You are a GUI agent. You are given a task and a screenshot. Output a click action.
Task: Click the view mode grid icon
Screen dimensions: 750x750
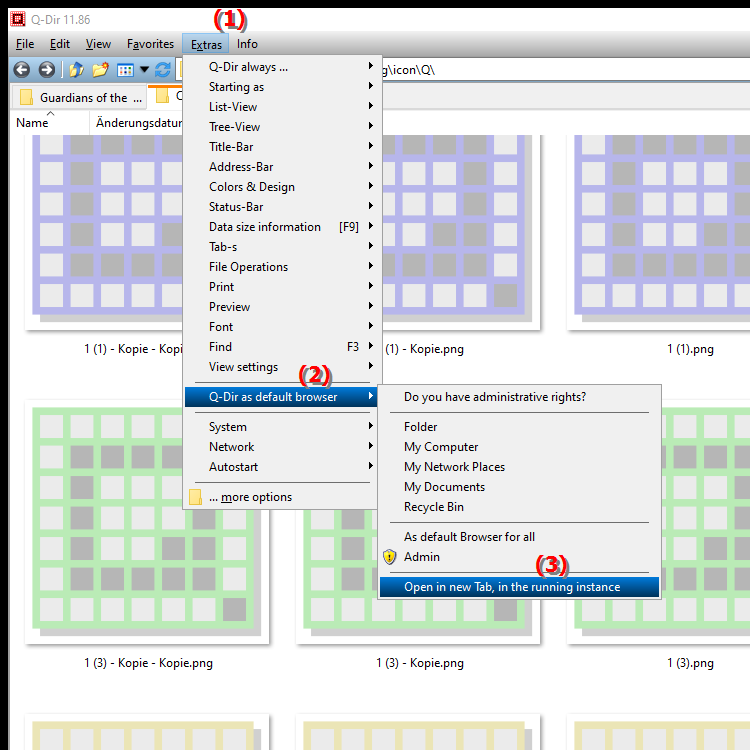(125, 70)
